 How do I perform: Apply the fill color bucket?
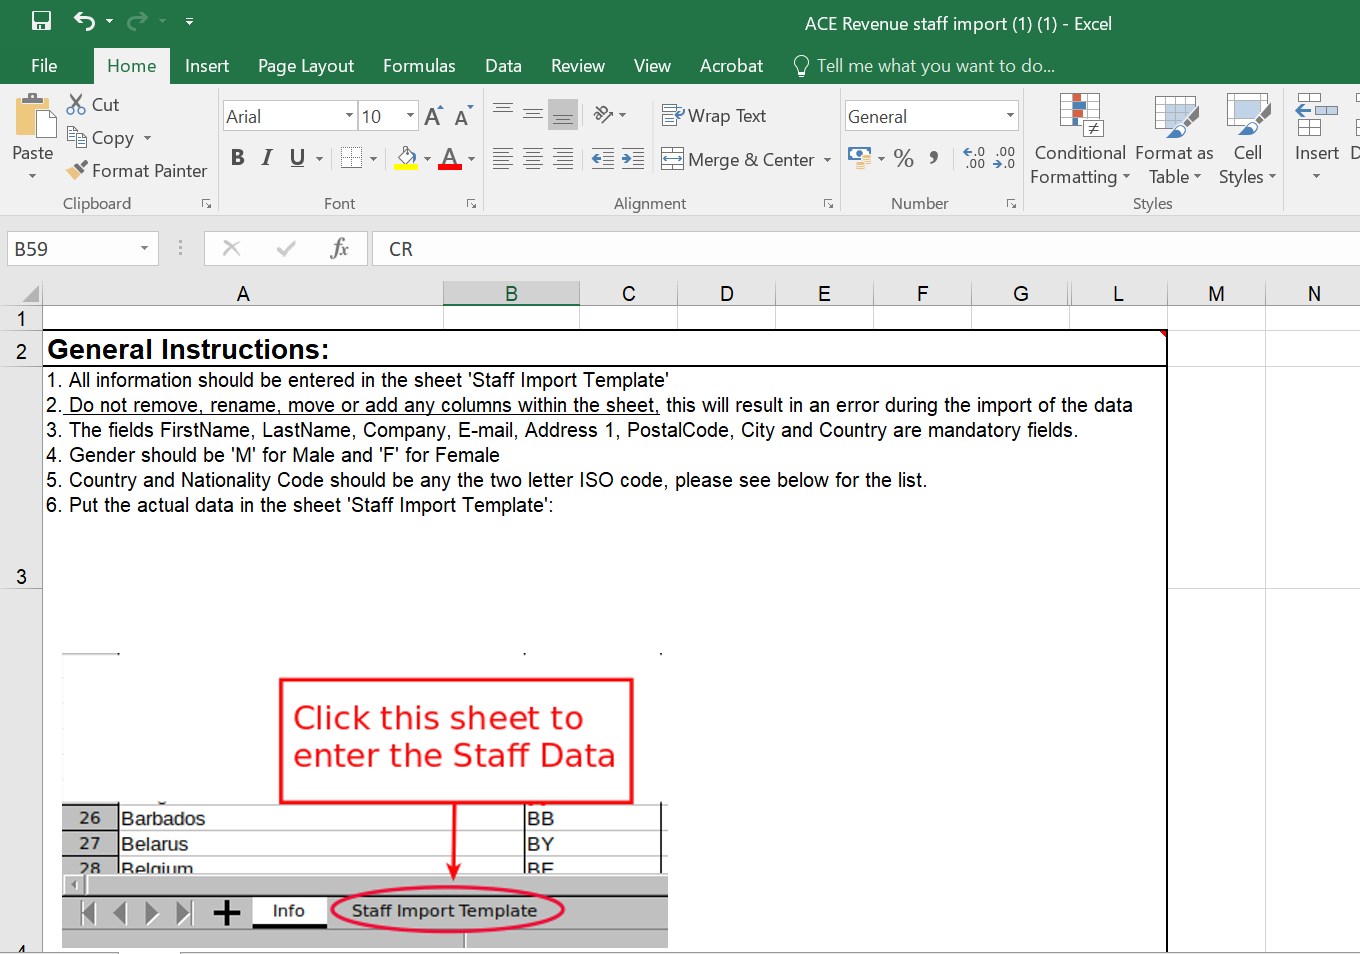coord(406,158)
